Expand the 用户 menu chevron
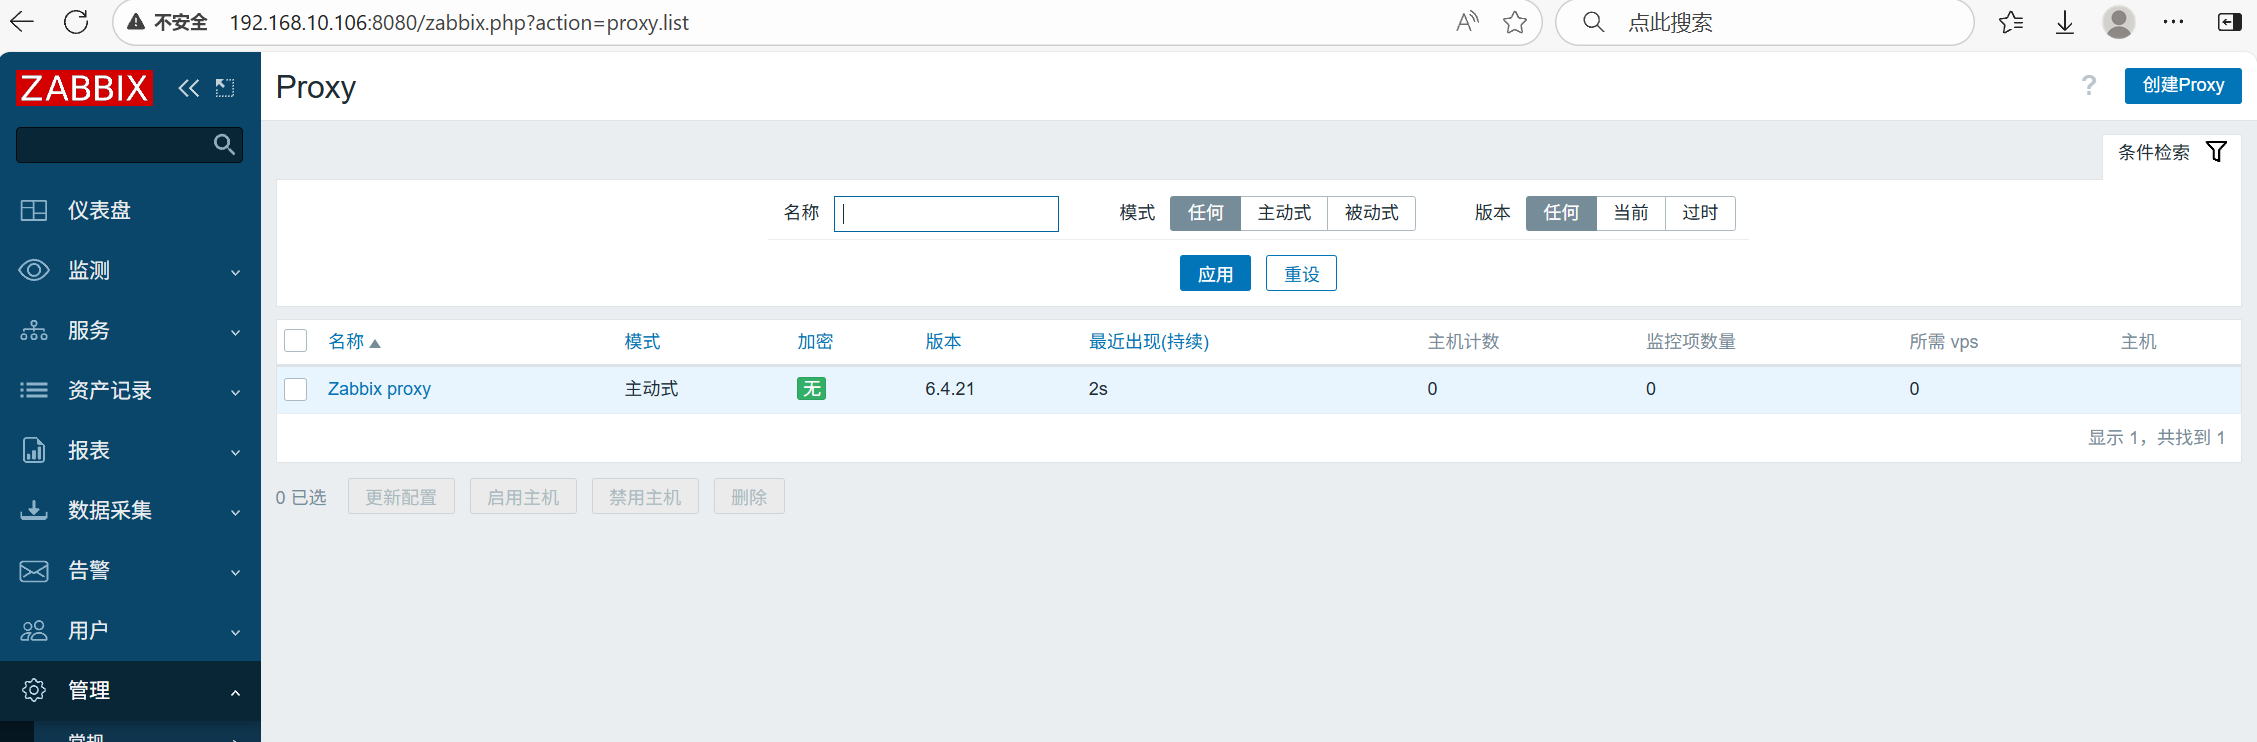 click(x=236, y=632)
